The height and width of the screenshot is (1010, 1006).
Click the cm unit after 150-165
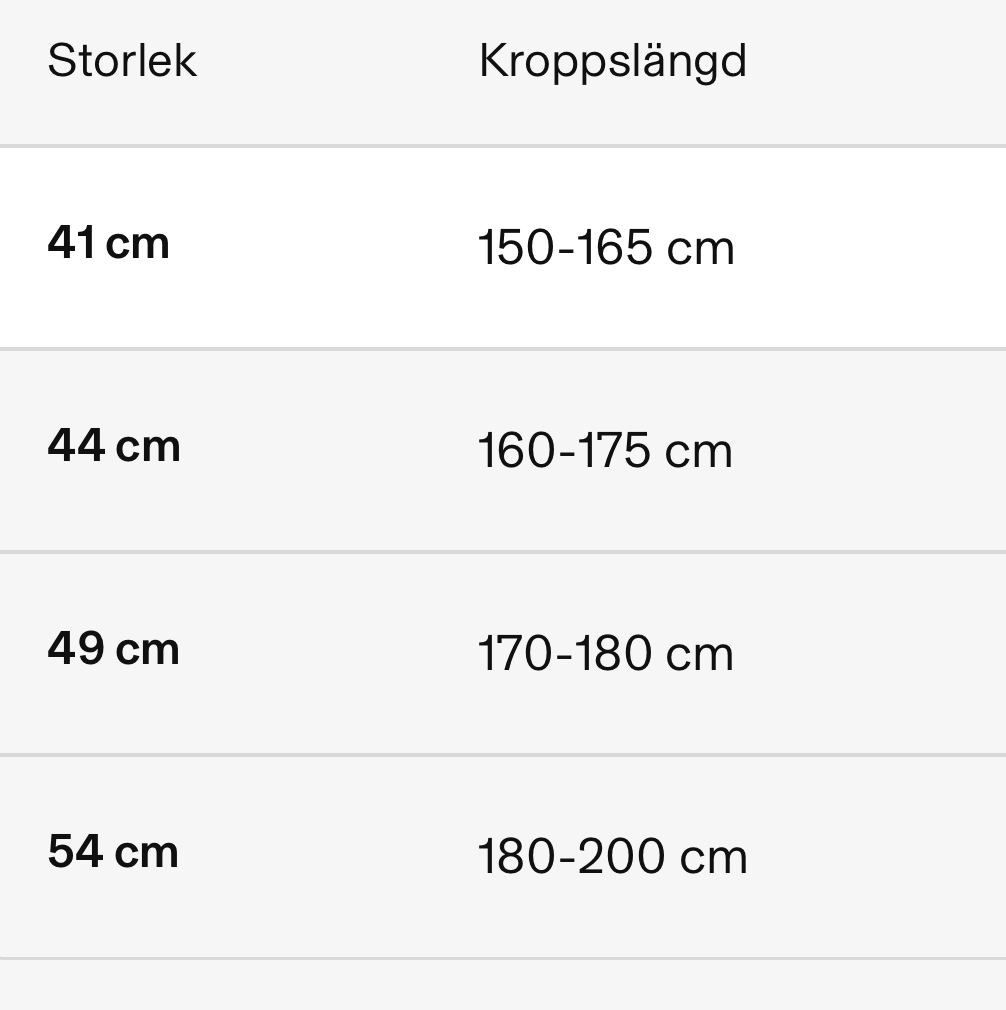(701, 249)
